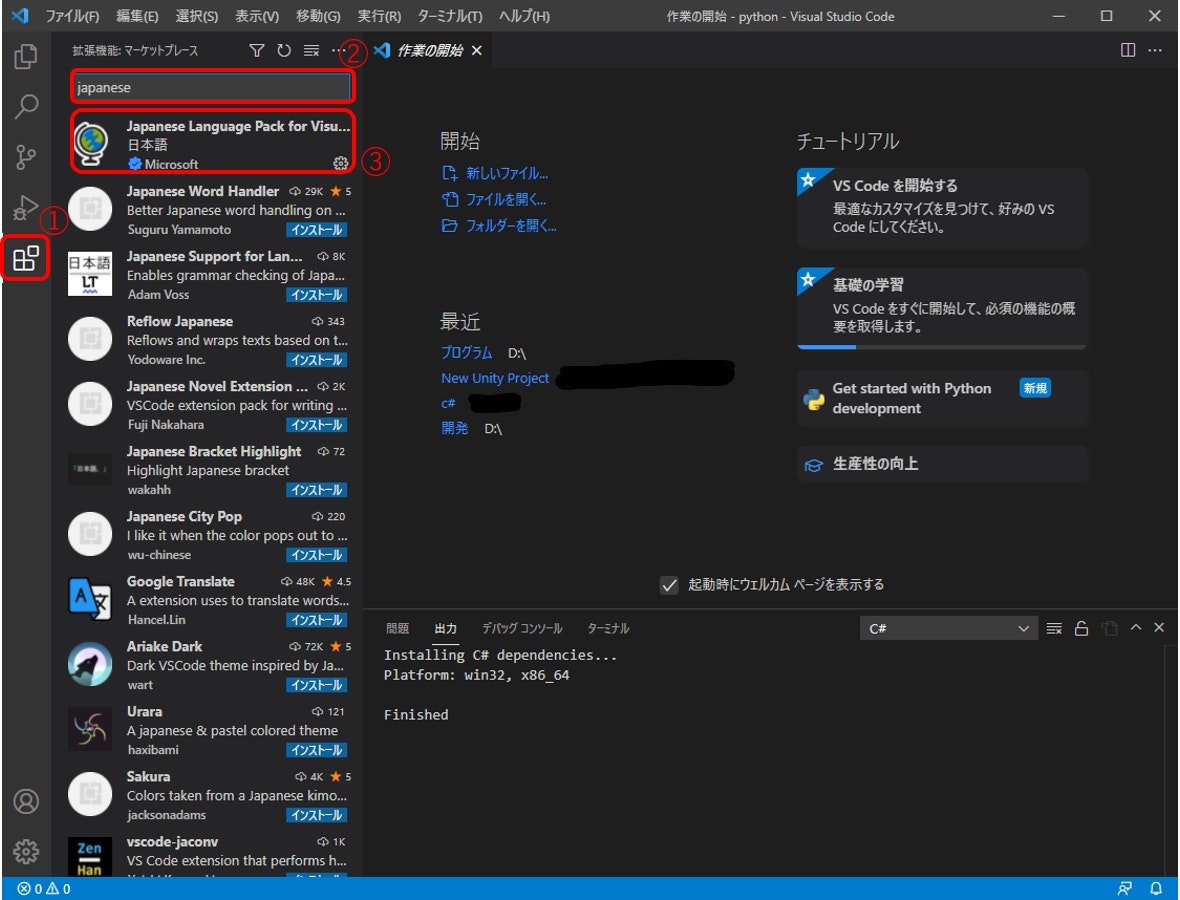Clear the output panel
The image size is (1180, 900).
pos(1054,628)
